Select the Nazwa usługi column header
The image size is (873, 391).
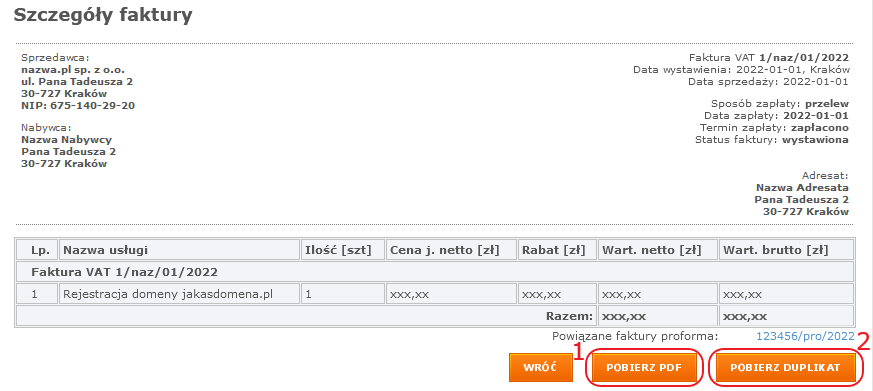point(179,250)
